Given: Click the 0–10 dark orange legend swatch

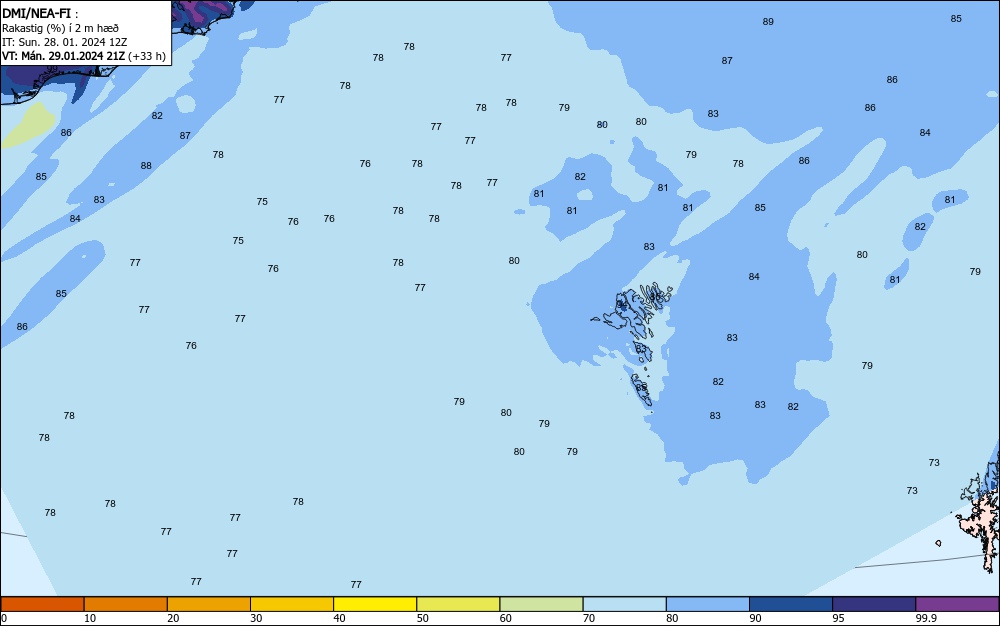Looking at the screenshot, I should pyautogui.click(x=42, y=604).
